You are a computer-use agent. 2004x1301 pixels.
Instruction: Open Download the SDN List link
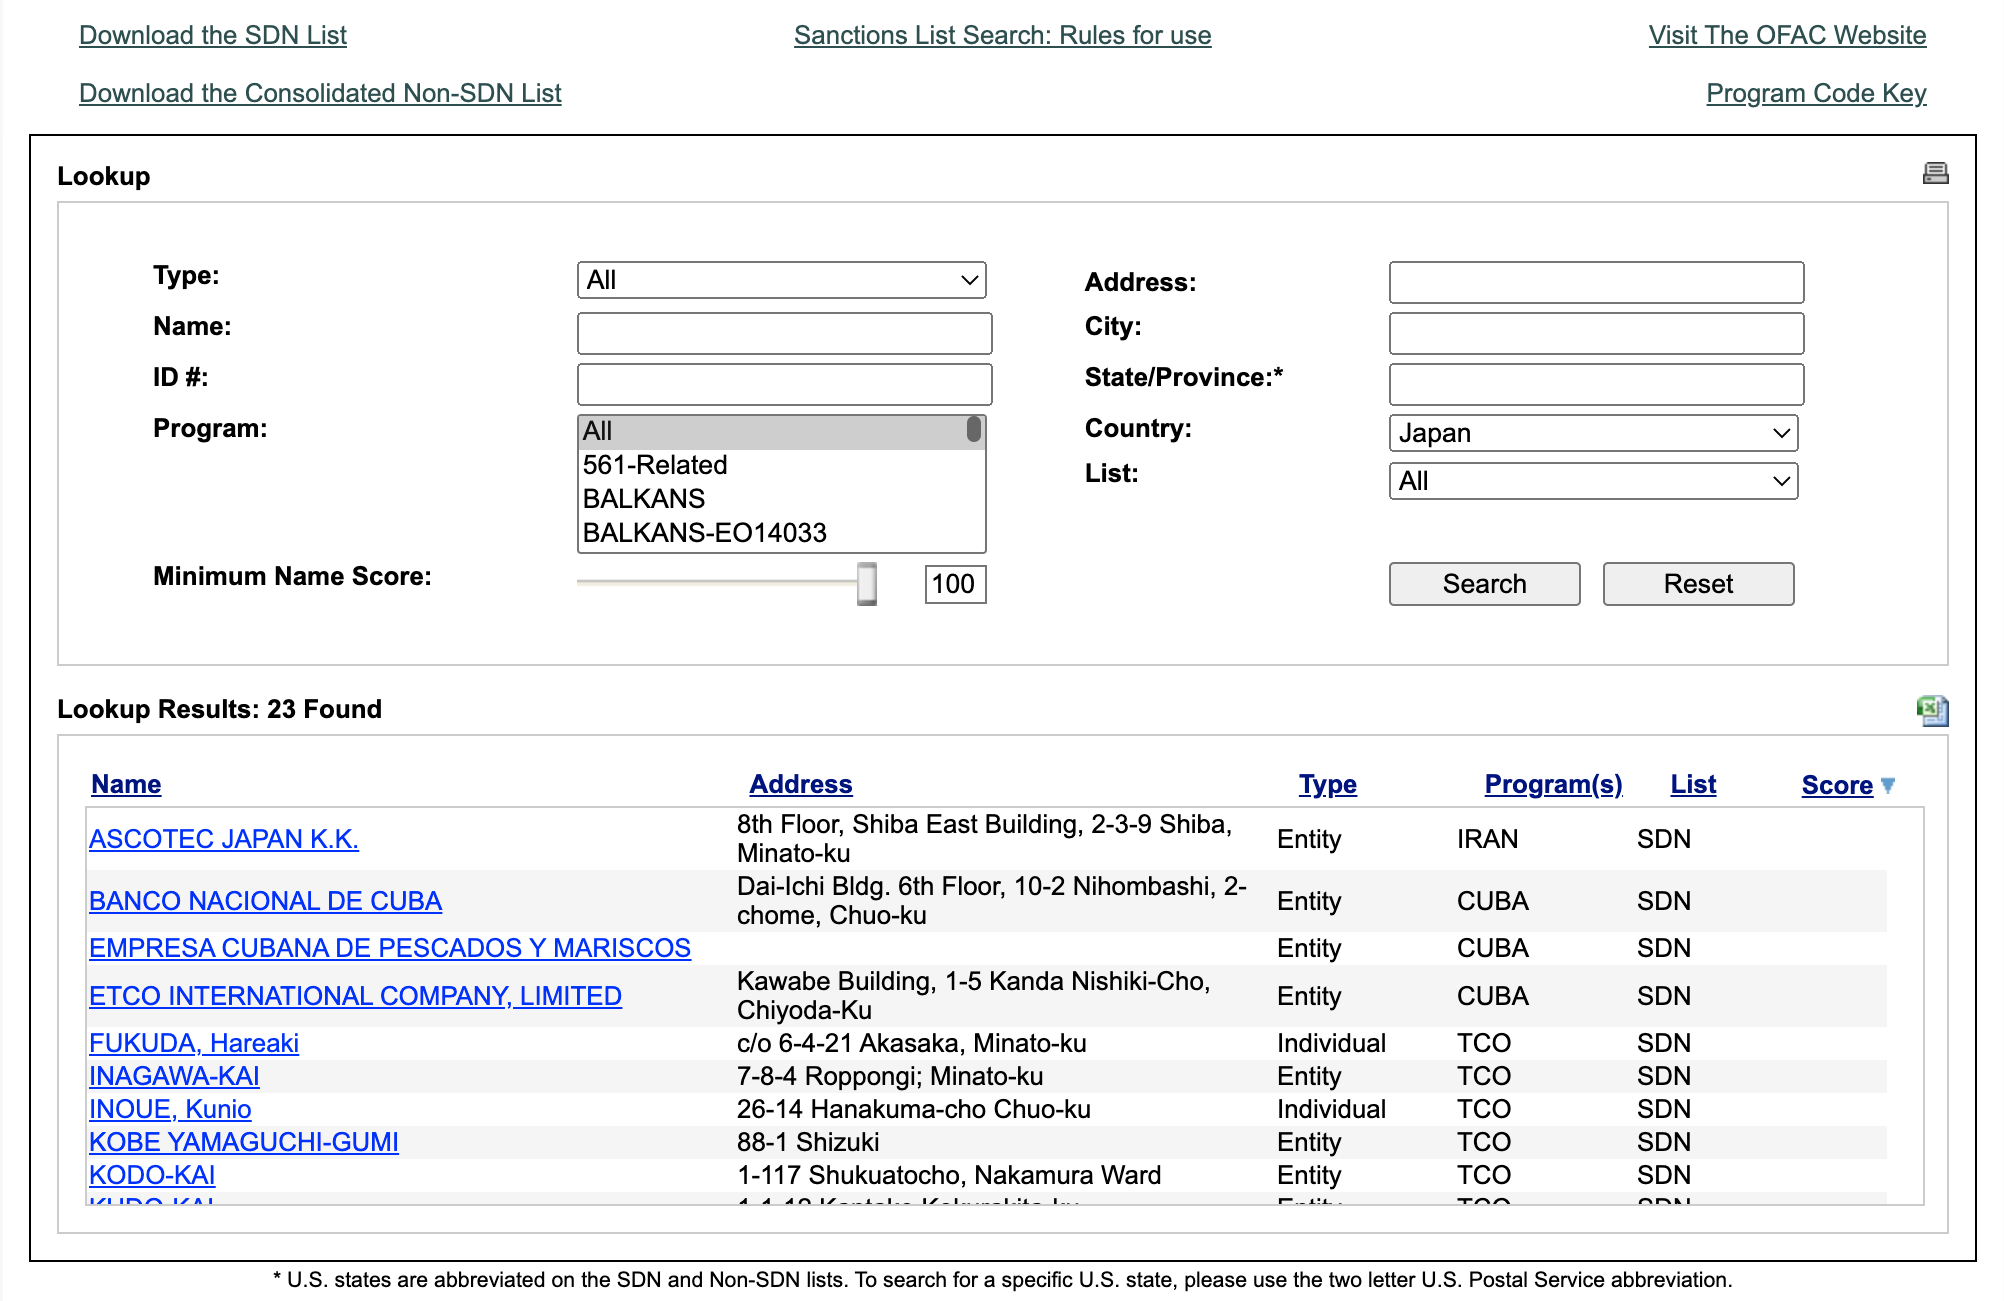click(213, 35)
